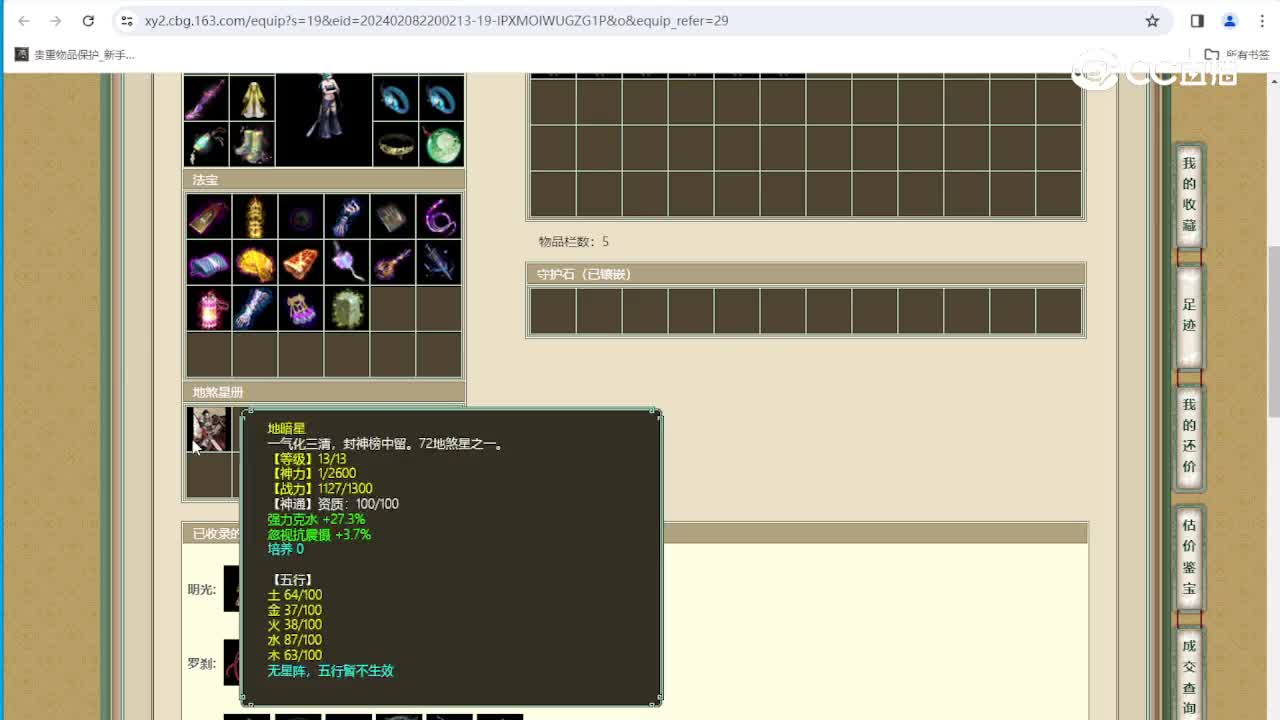Open the 我的收藏 side tab

pyautogui.click(x=1189, y=194)
